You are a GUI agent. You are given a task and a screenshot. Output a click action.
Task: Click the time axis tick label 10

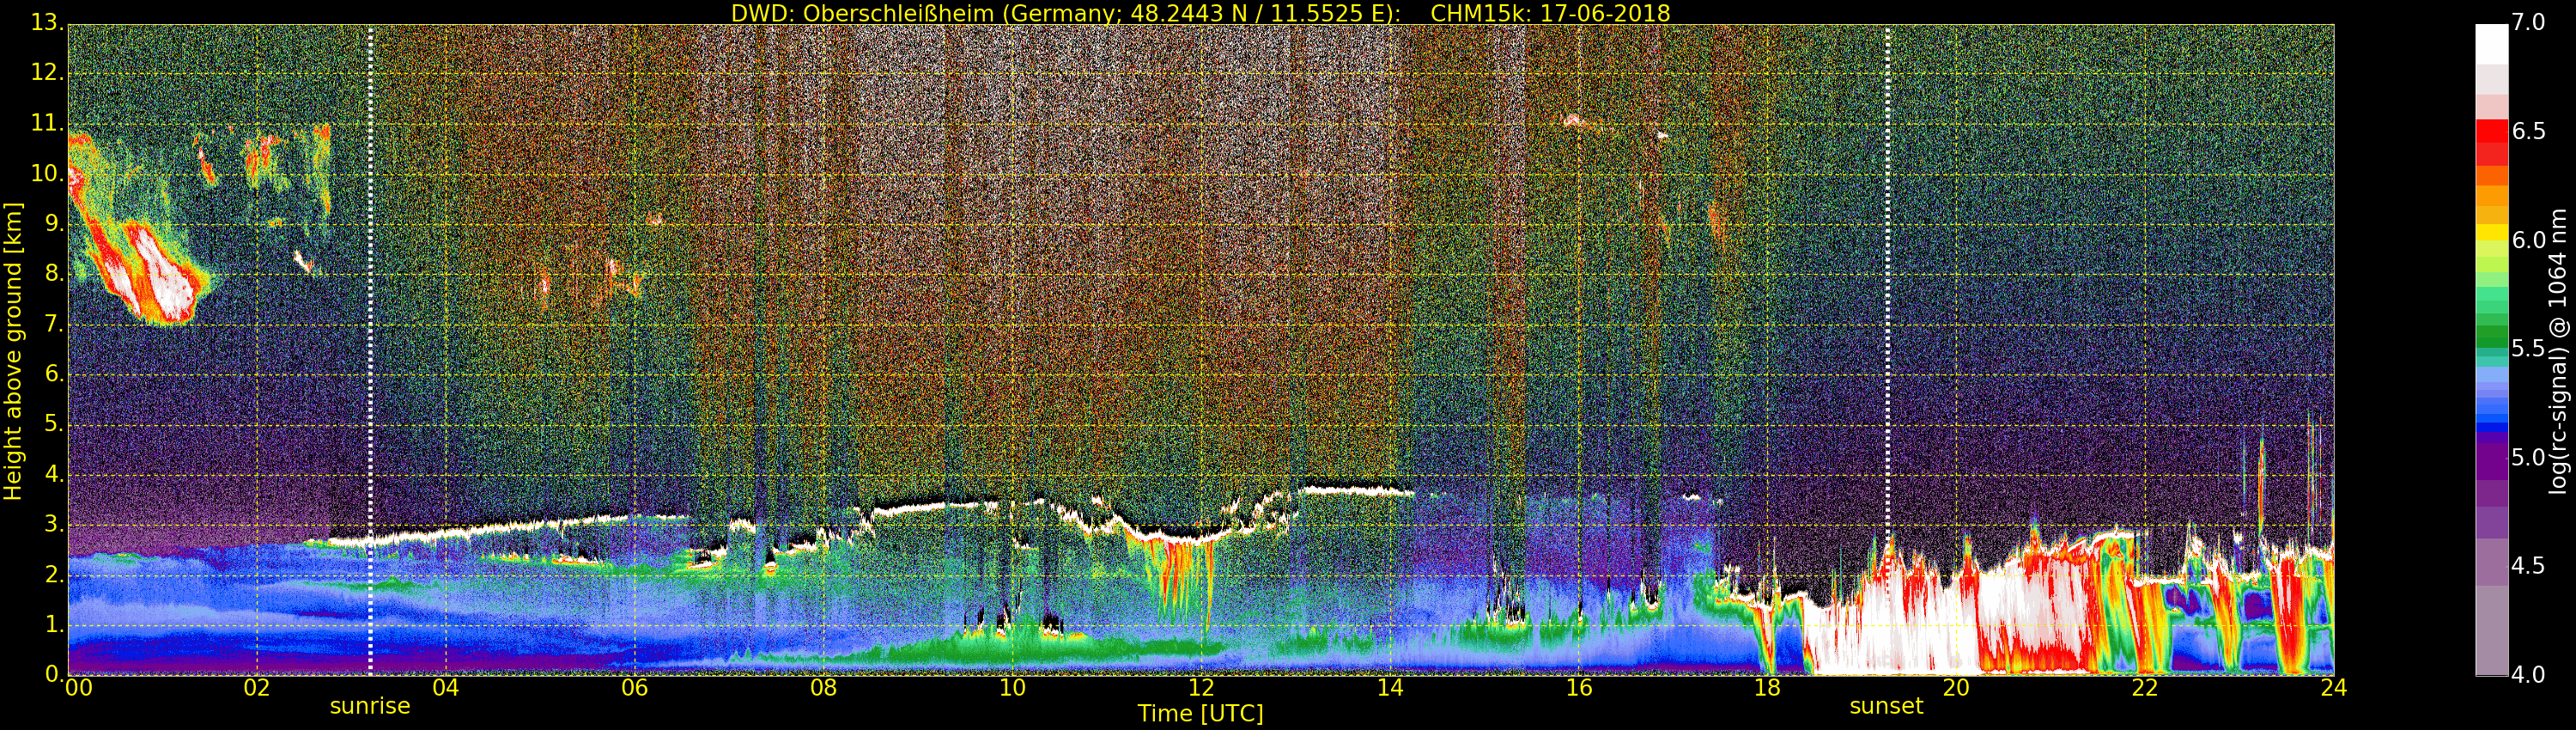[1012, 688]
